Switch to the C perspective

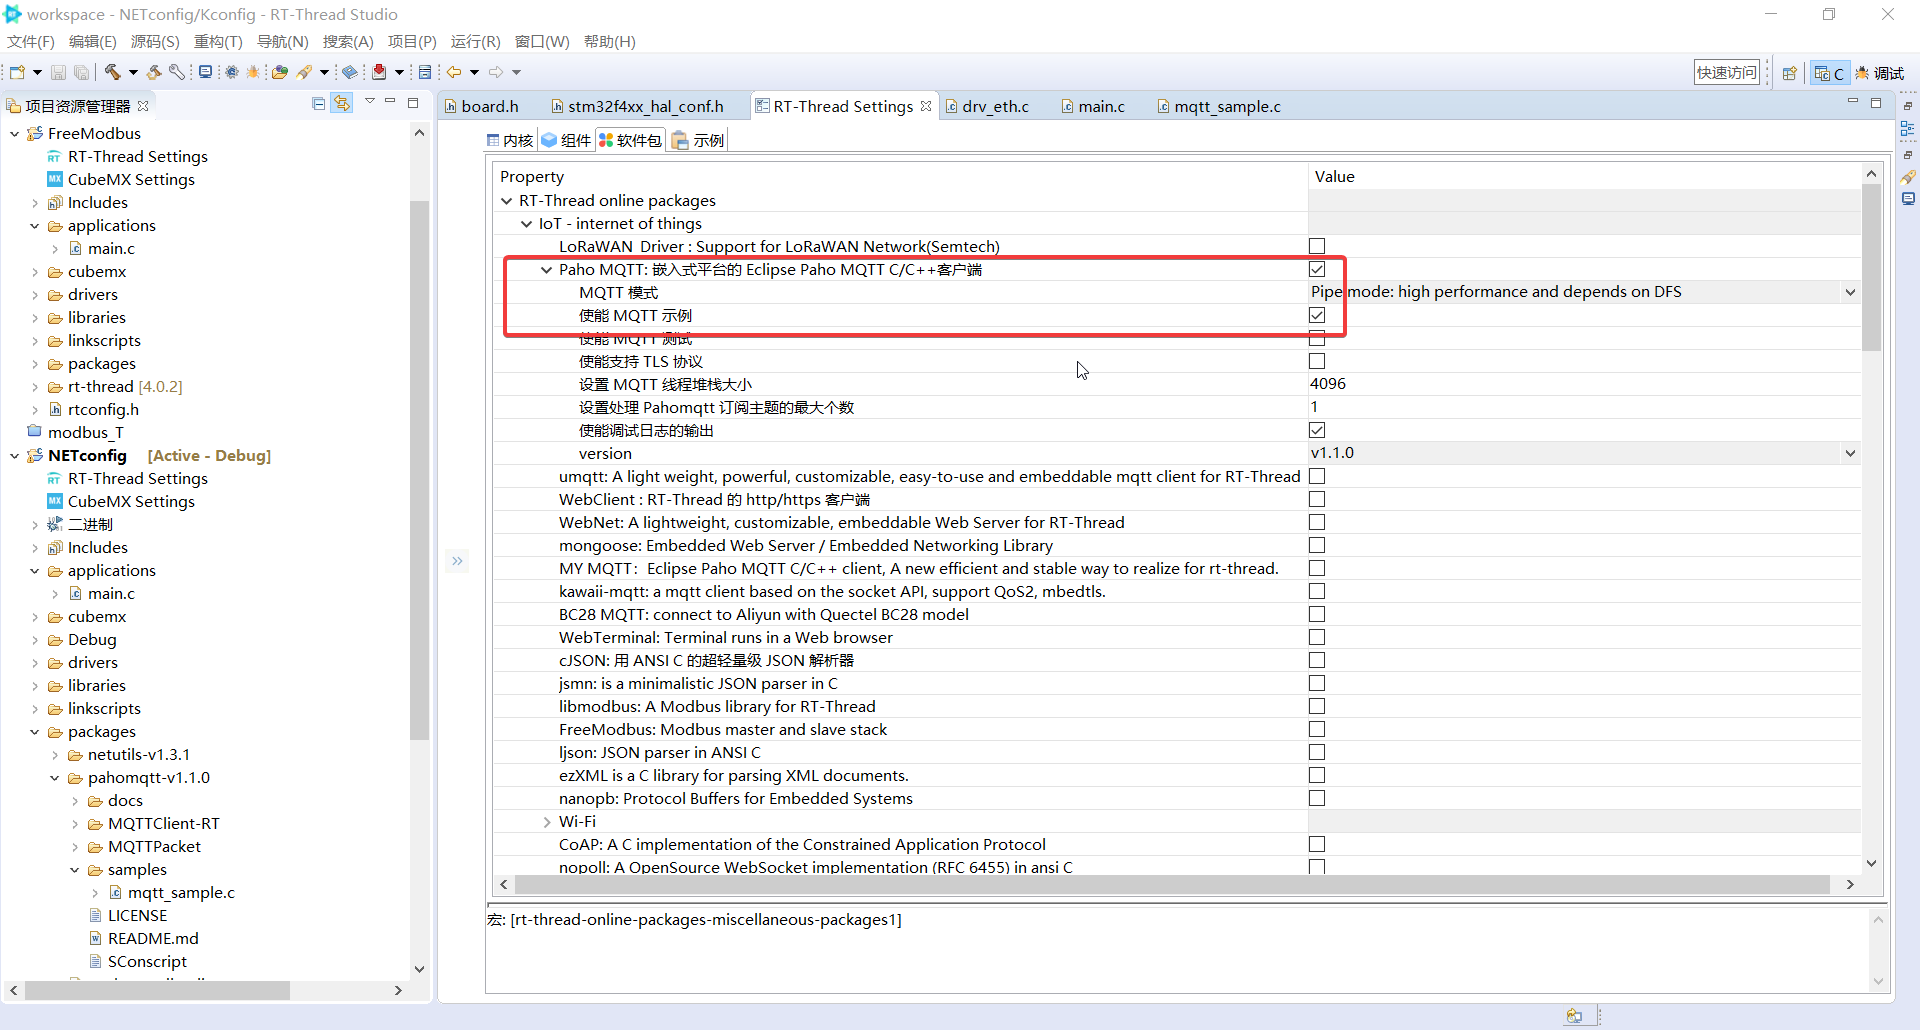(x=1830, y=73)
